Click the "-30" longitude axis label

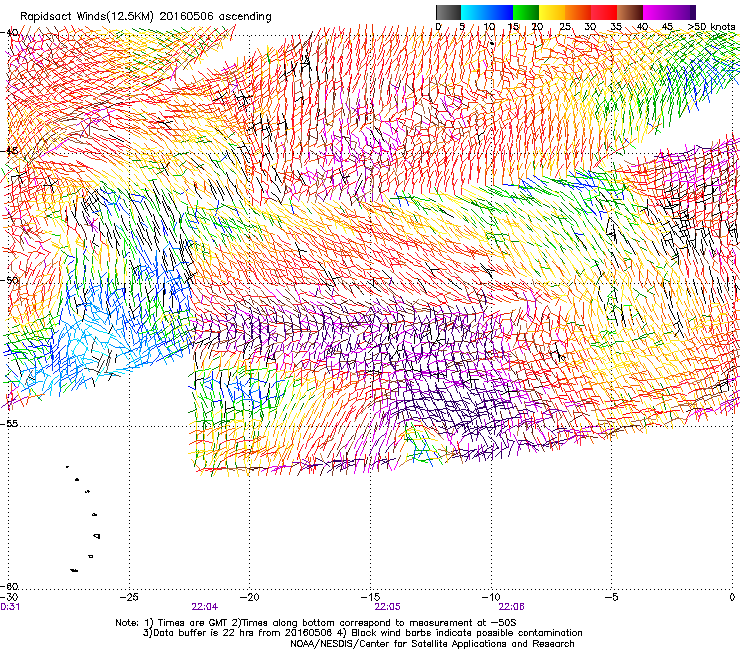9,597
